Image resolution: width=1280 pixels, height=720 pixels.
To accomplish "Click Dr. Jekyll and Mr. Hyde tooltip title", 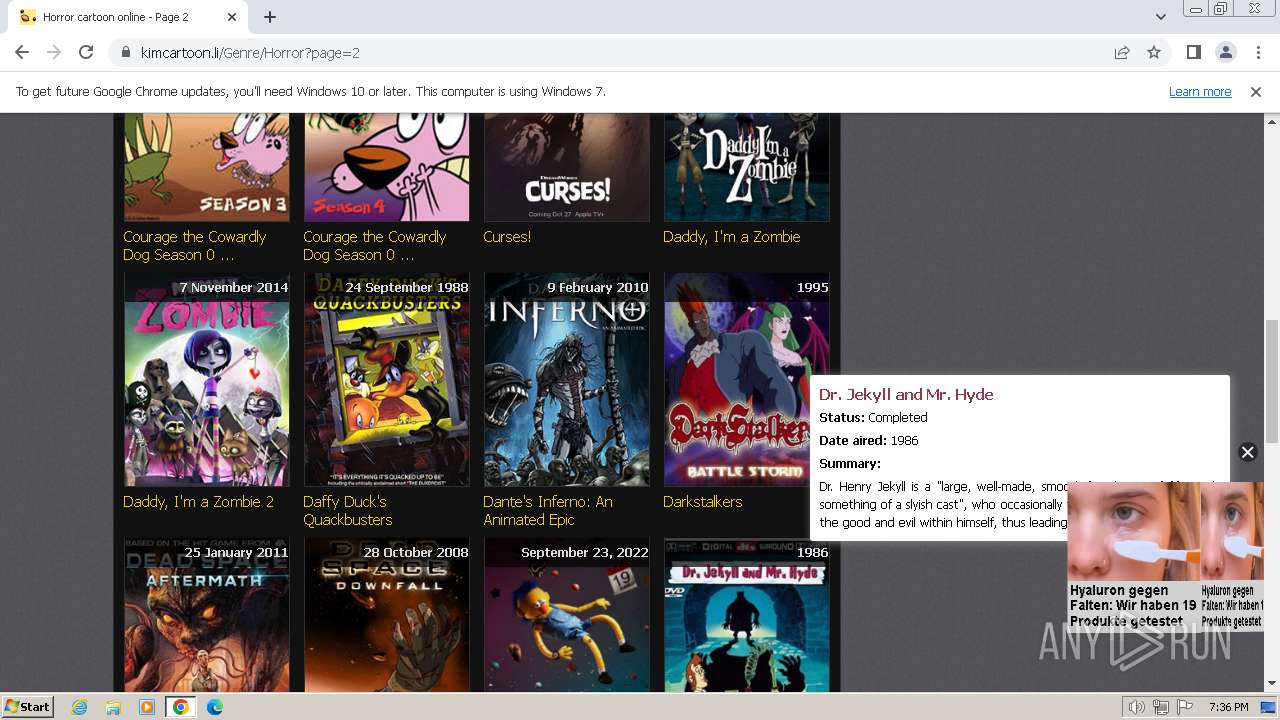I will [x=906, y=394].
